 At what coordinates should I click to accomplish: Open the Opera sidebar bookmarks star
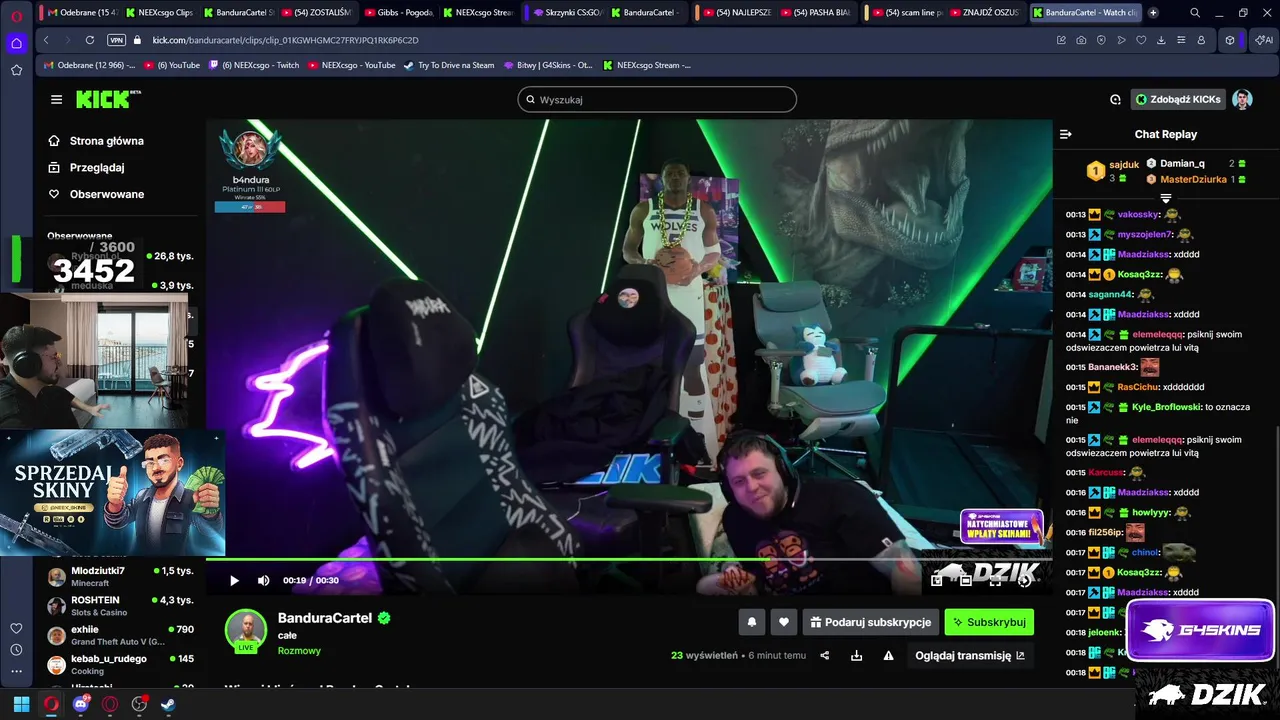16,70
